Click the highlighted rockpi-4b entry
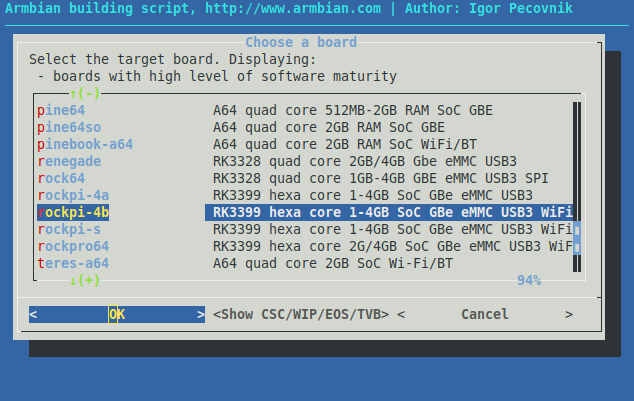This screenshot has width=634, height=401. tap(73, 212)
